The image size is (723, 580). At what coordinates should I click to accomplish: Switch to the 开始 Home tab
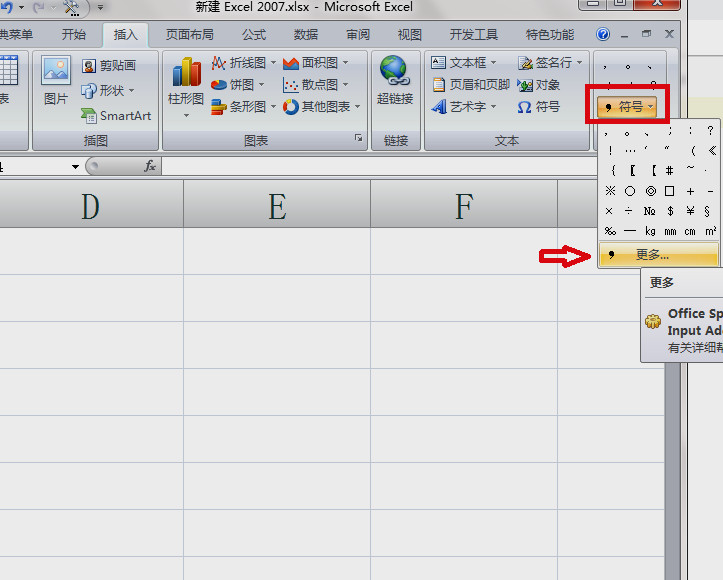[74, 35]
